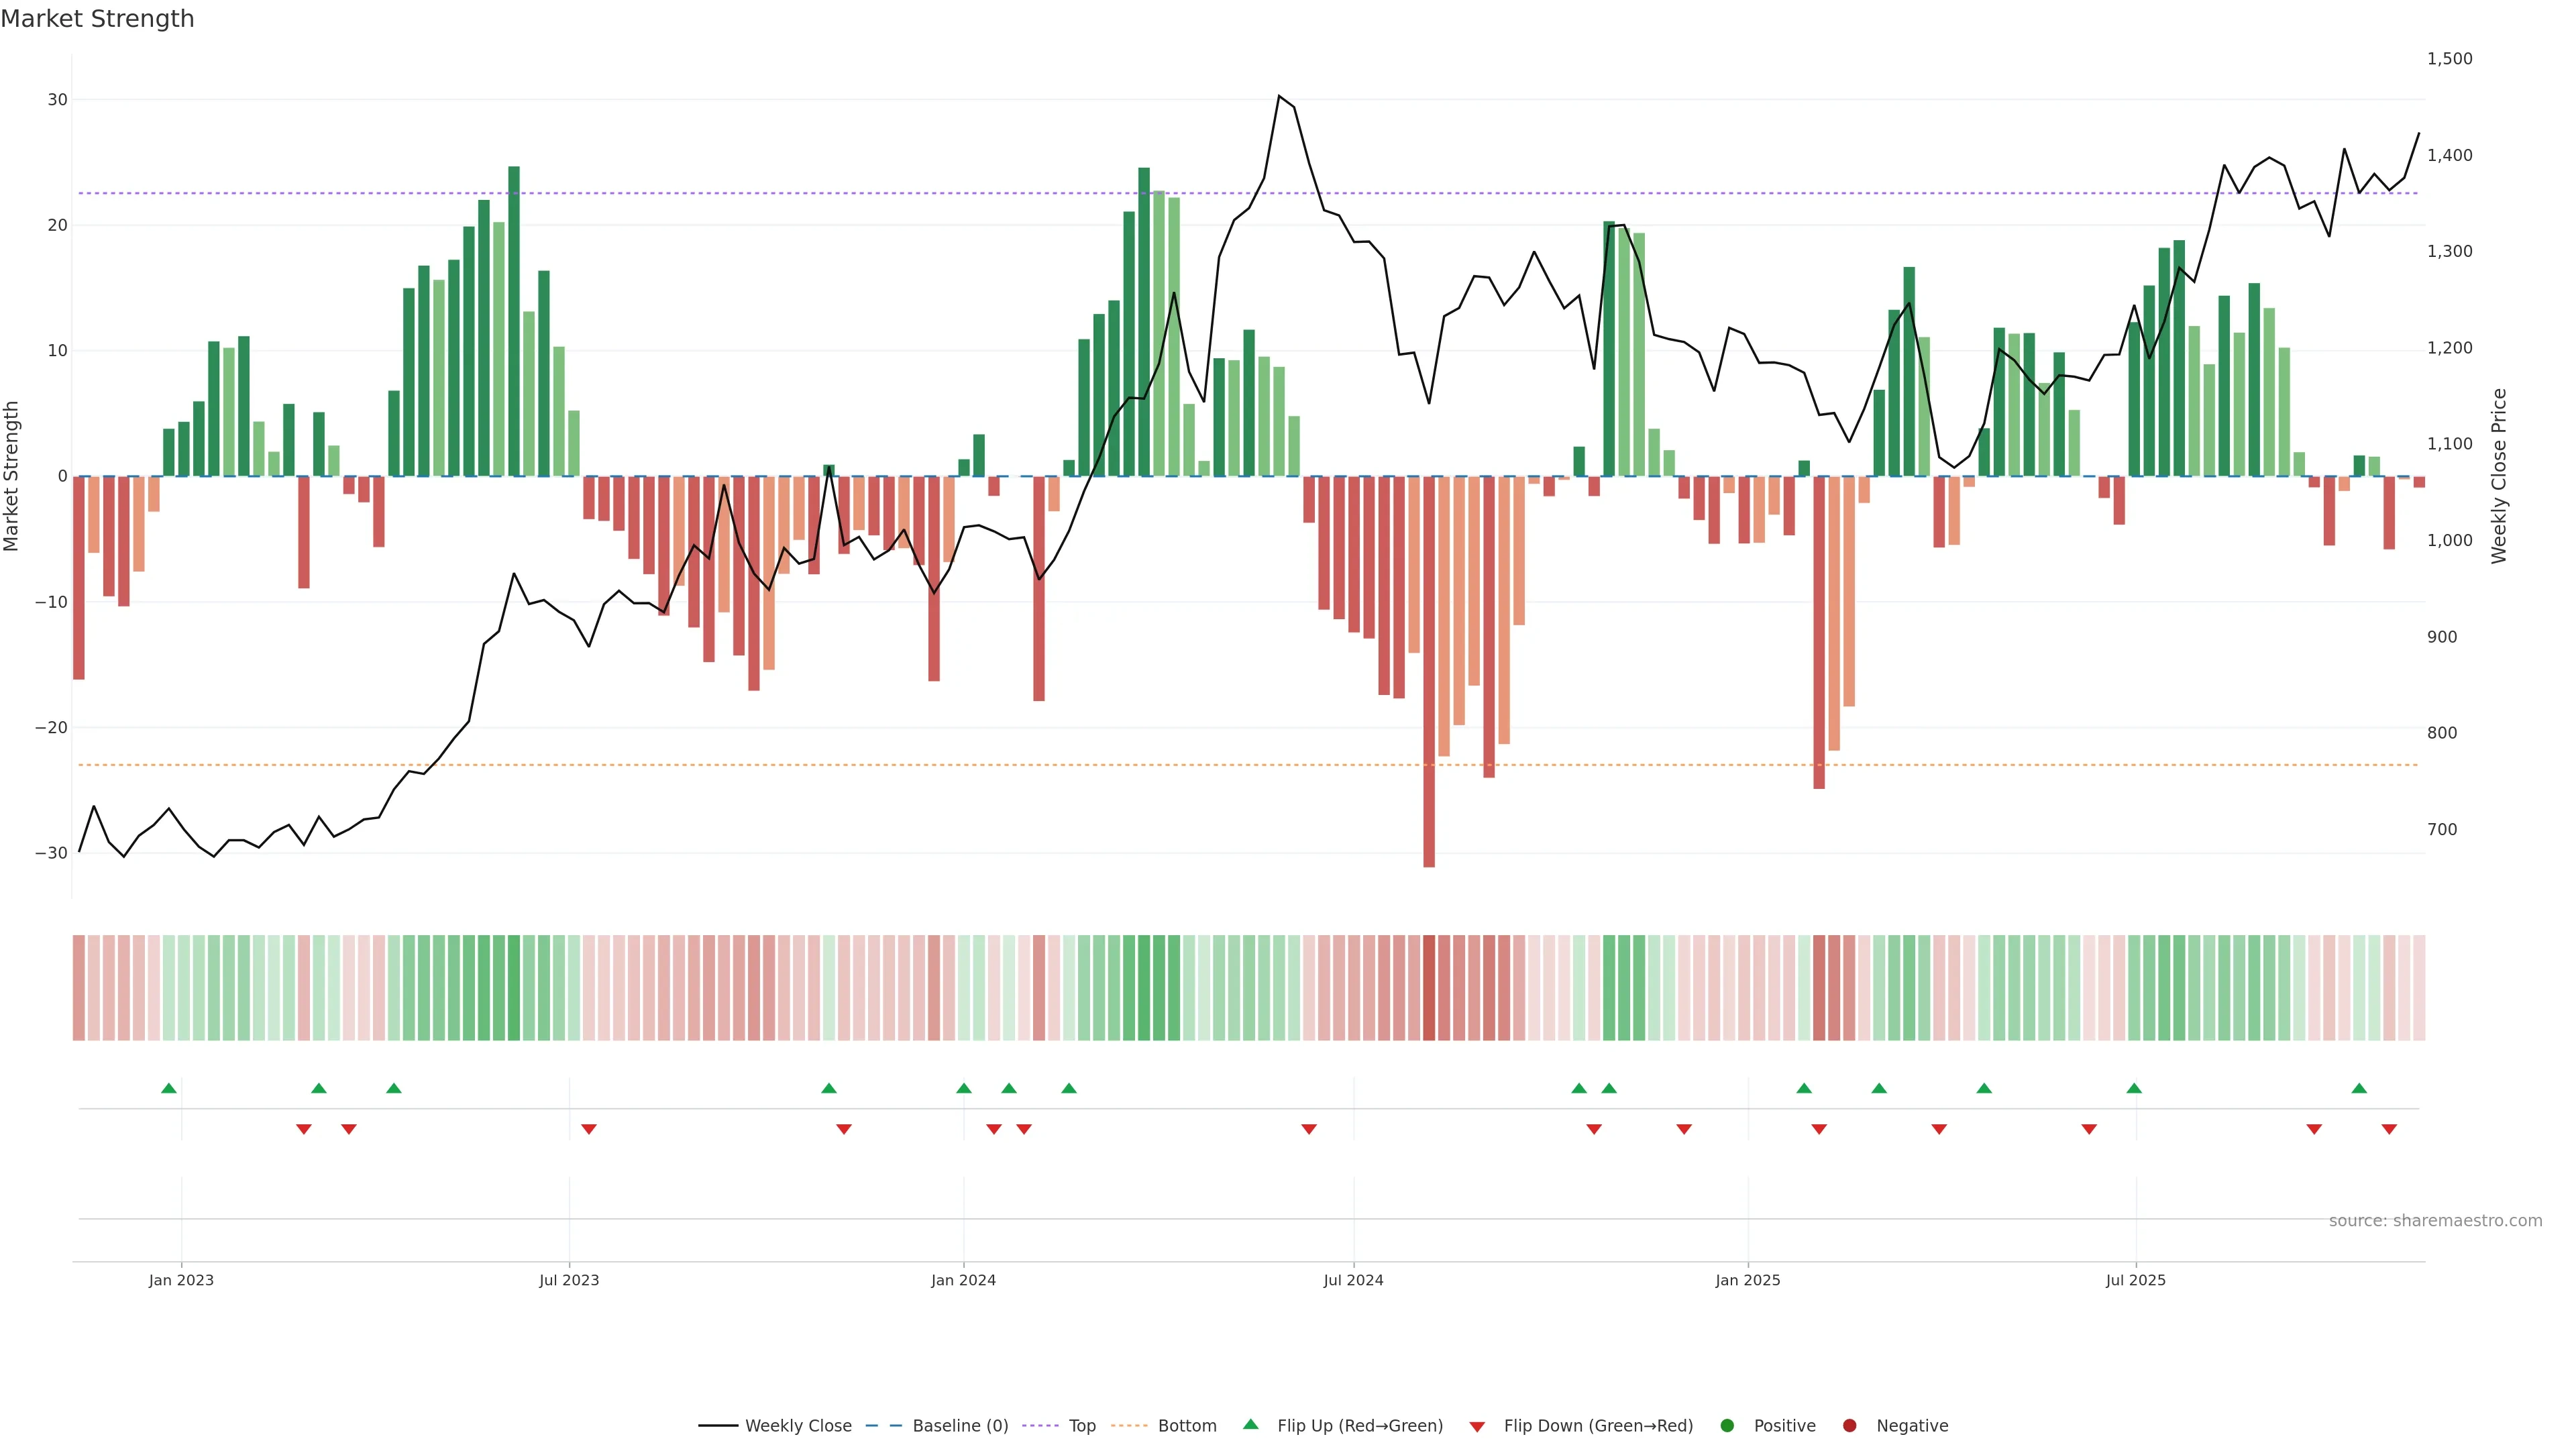The image size is (2576, 1449).
Task: Click the rightmost green Flip Up triangle marker
Action: pos(2359,1088)
